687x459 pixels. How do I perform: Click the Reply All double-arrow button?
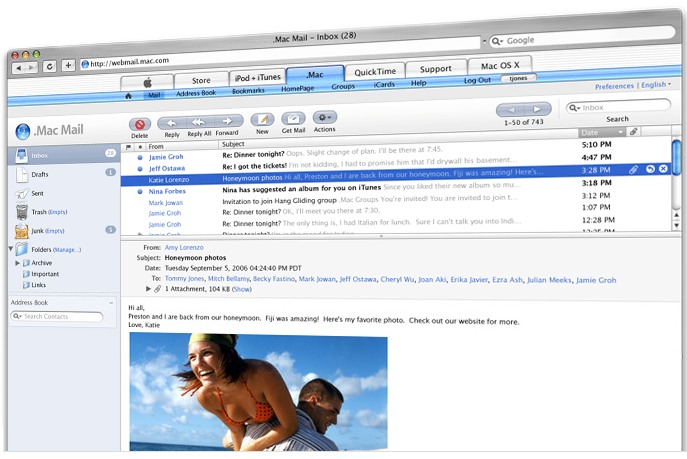click(x=199, y=122)
